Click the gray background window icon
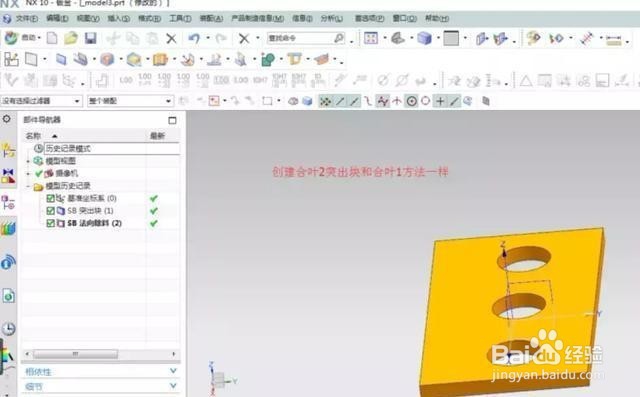640x397 pixels. coord(451,38)
